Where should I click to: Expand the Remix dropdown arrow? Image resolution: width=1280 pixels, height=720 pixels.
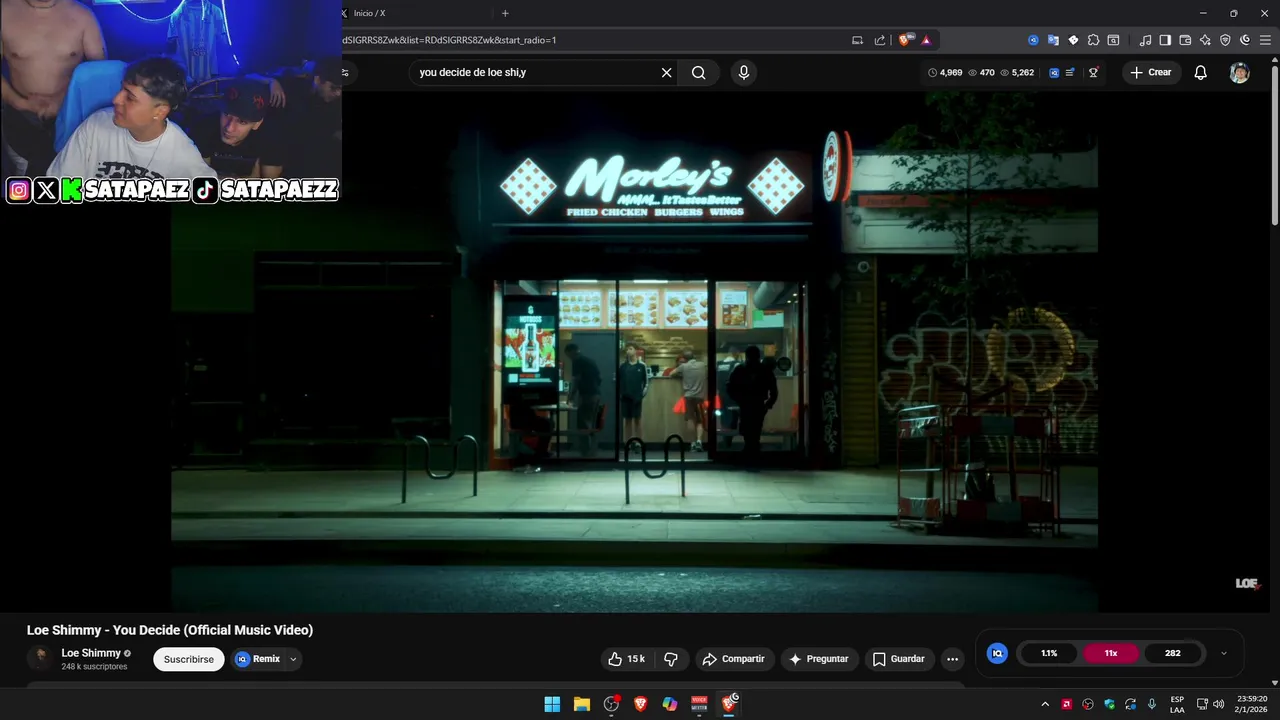click(293, 659)
